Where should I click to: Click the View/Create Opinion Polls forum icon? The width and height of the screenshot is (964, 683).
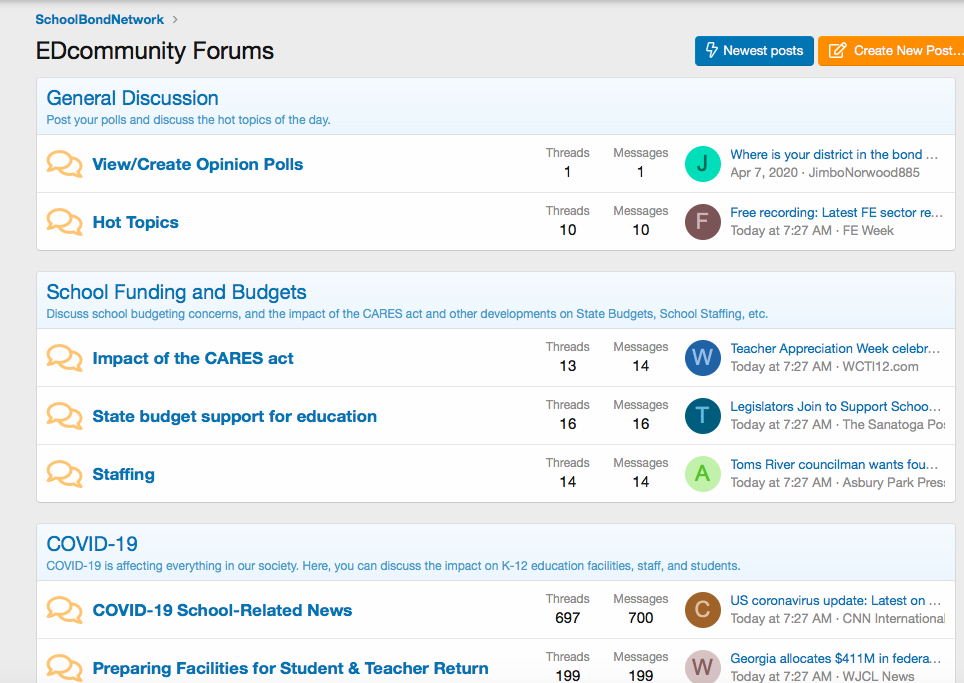tap(65, 164)
